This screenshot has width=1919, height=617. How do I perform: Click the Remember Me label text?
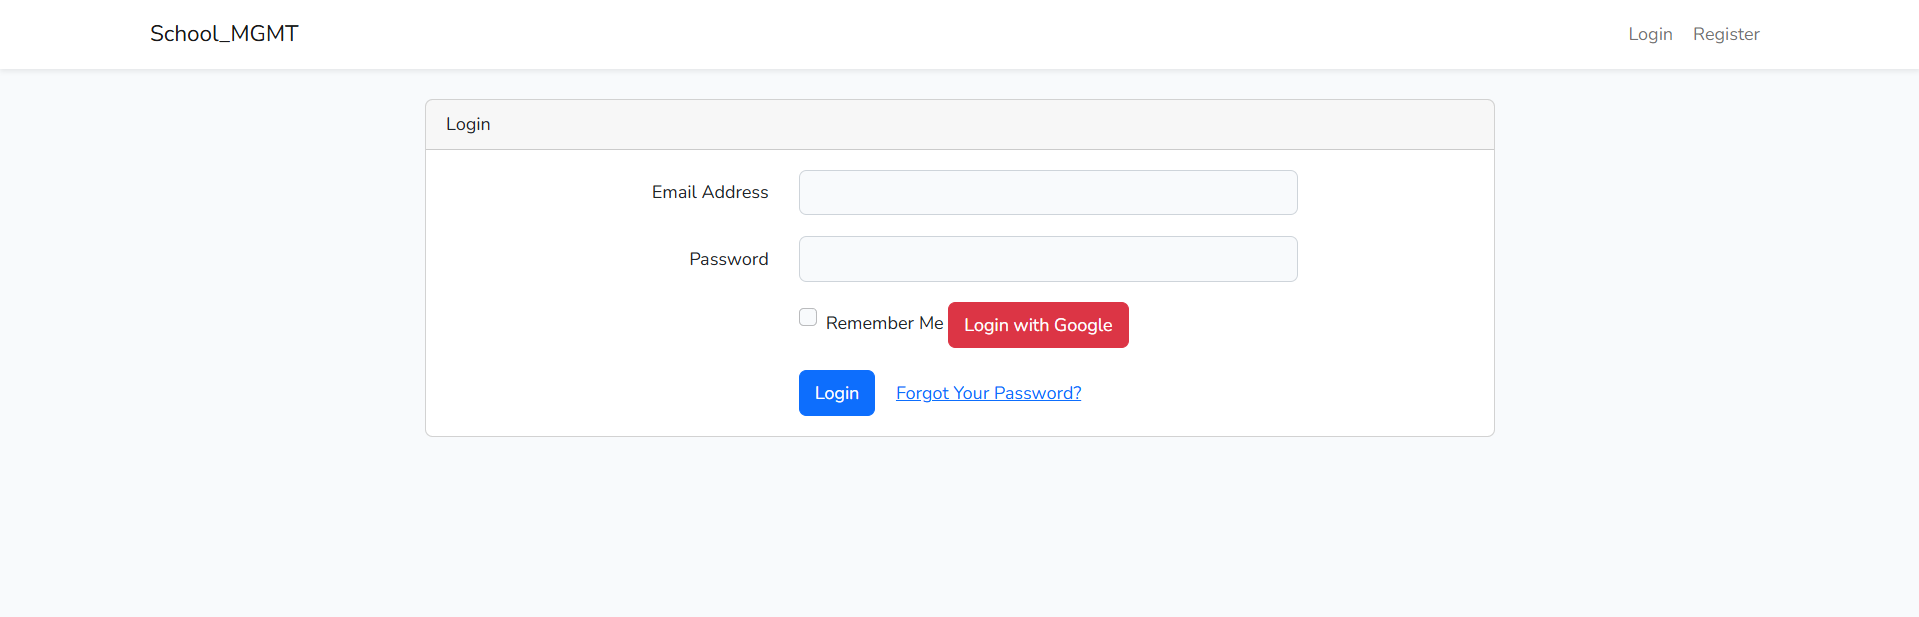[x=883, y=322]
